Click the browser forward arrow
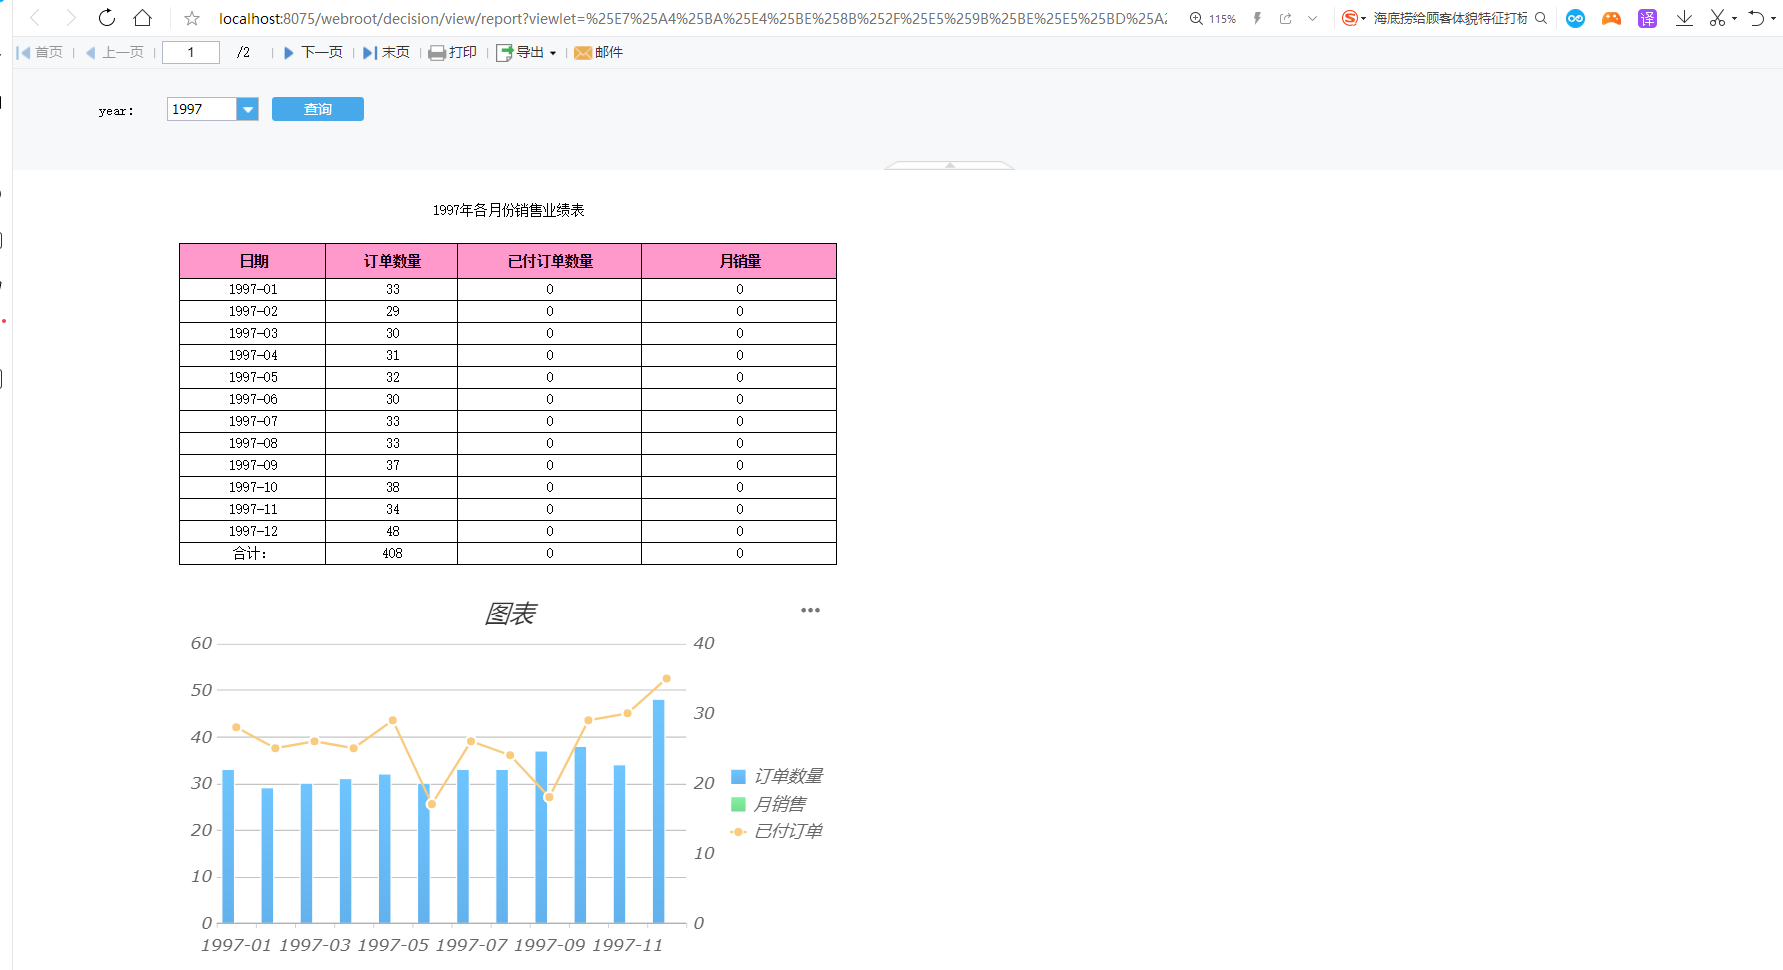The width and height of the screenshot is (1783, 970). pos(71,18)
